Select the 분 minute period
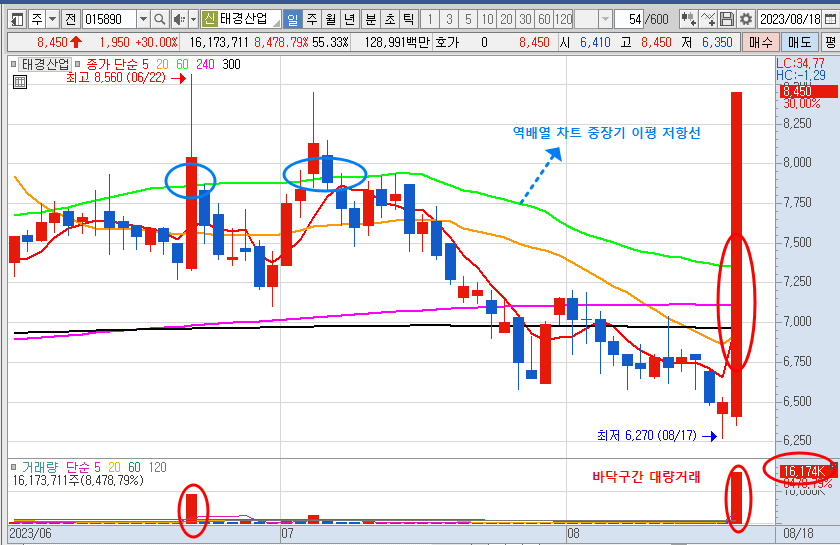The image size is (840, 545). 371,20
